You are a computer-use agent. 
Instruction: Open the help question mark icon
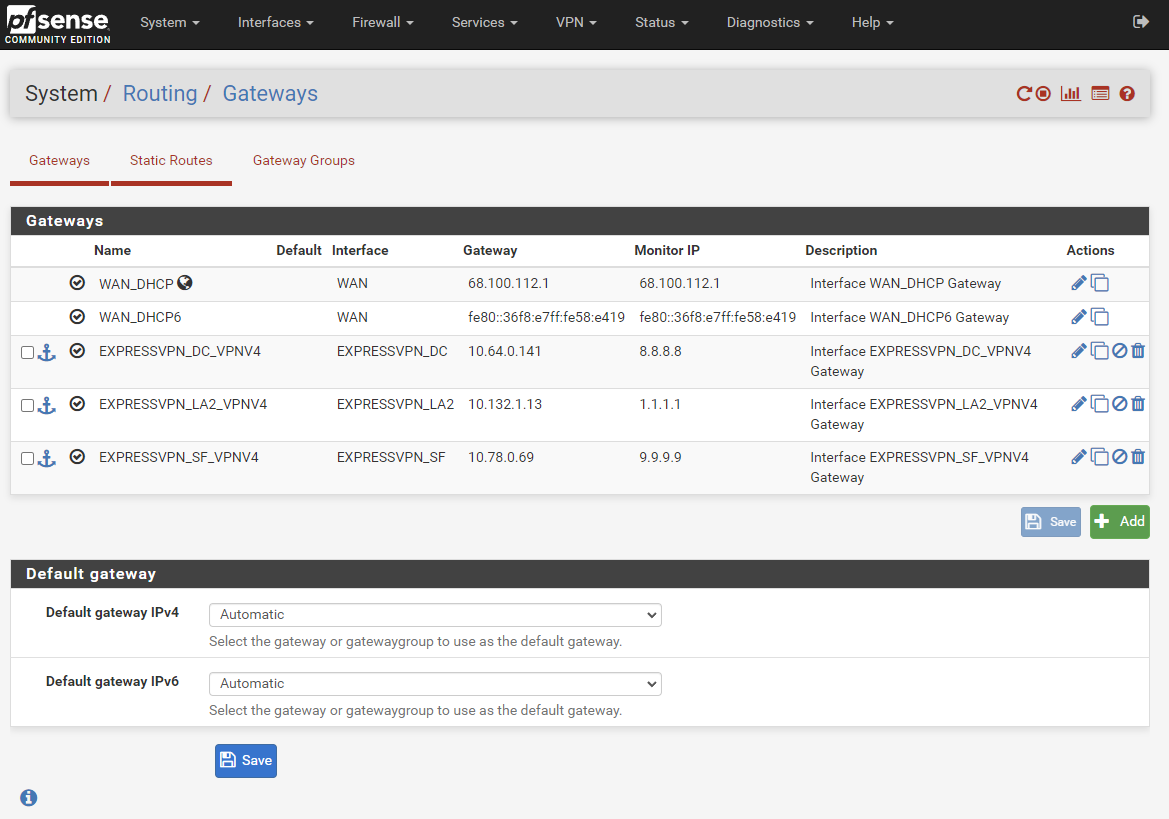[x=1127, y=93]
